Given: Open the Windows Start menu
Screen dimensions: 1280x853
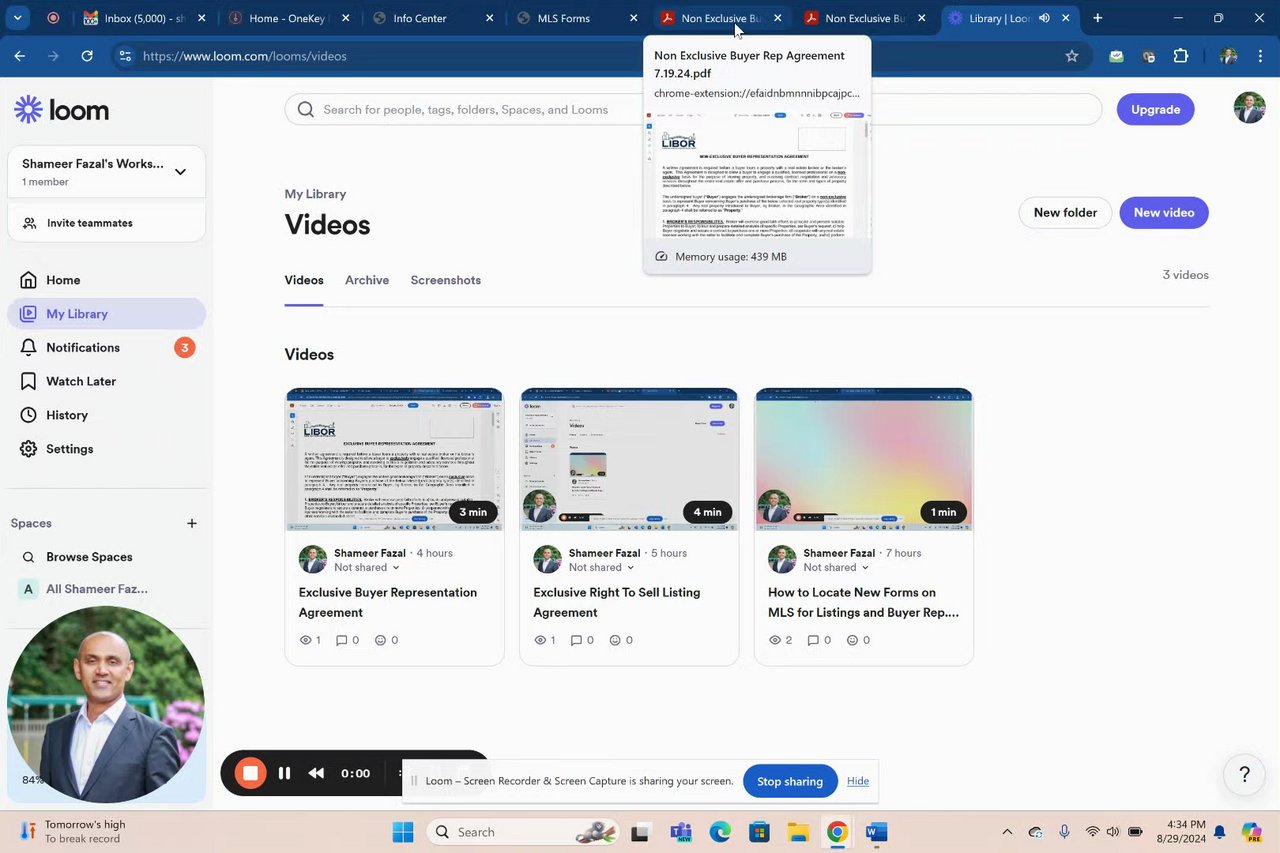Looking at the screenshot, I should pos(403,832).
